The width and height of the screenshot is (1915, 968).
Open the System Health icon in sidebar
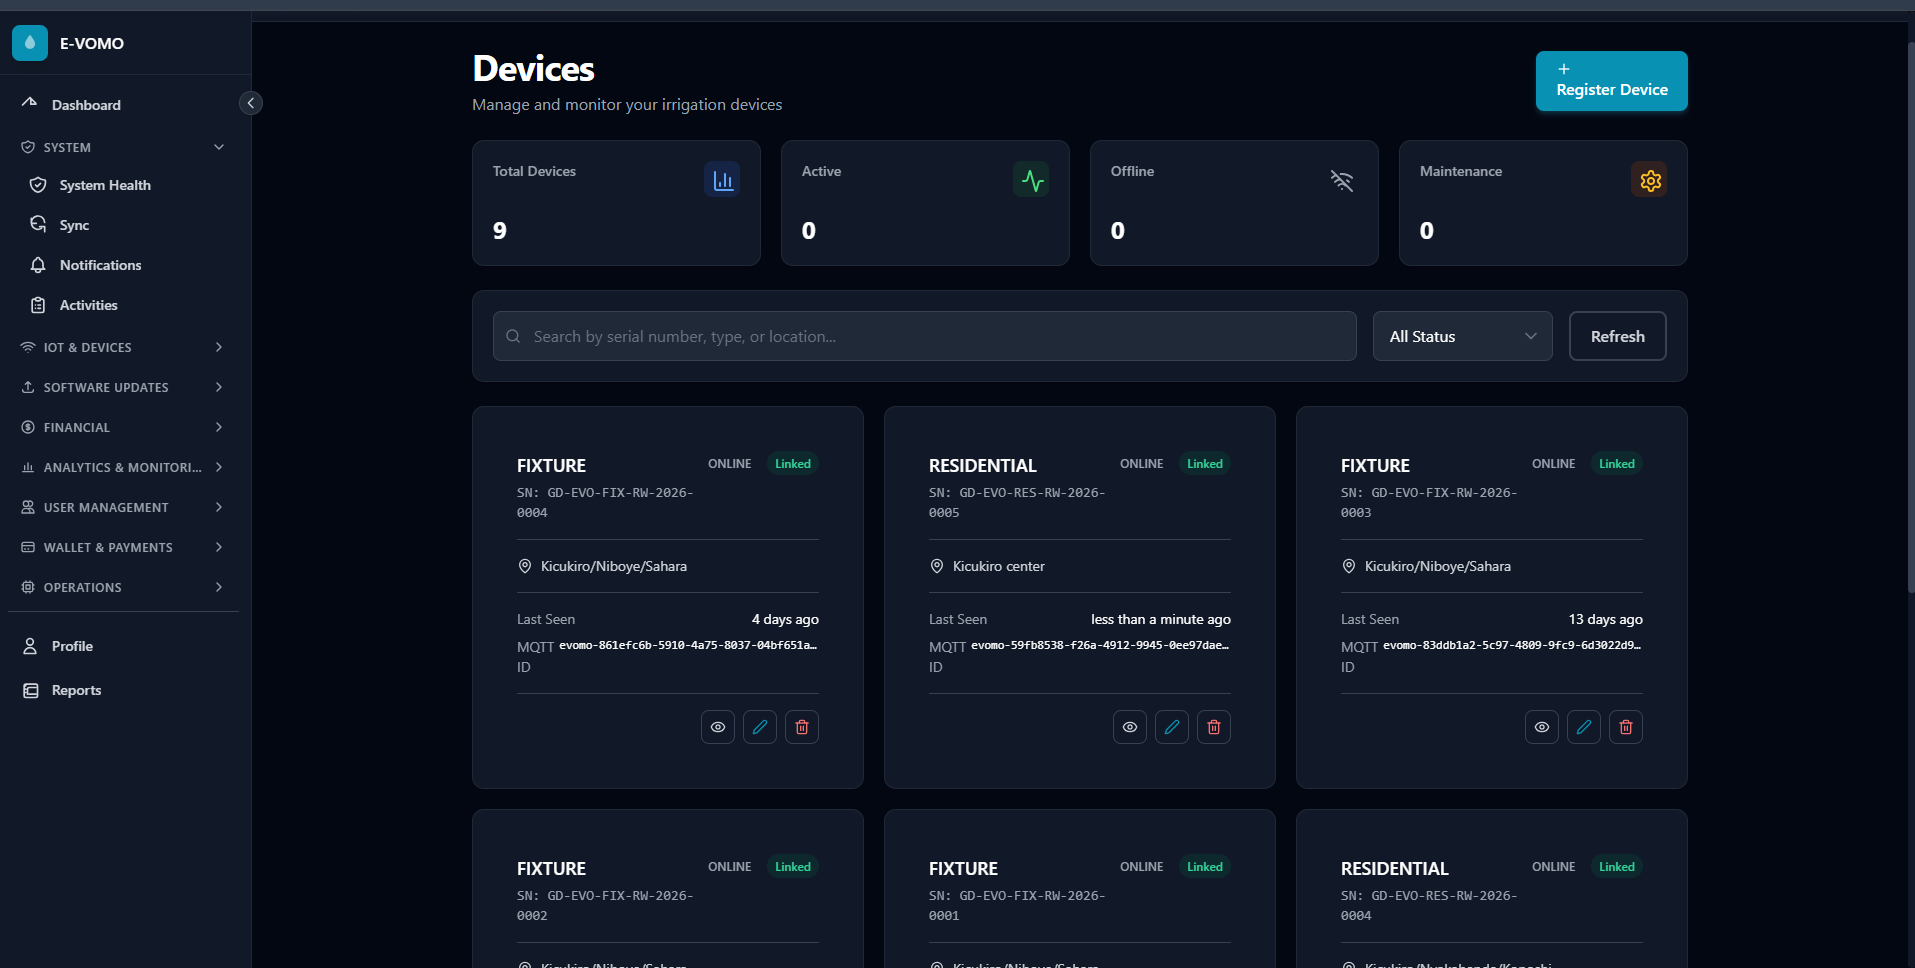(37, 184)
